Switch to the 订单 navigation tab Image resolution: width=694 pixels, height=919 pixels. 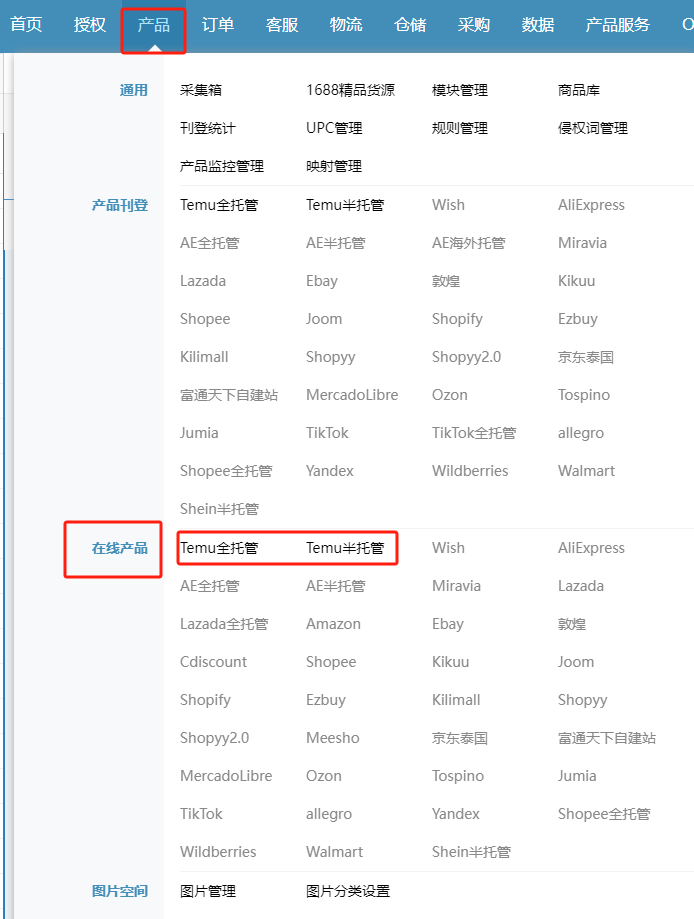(x=218, y=25)
